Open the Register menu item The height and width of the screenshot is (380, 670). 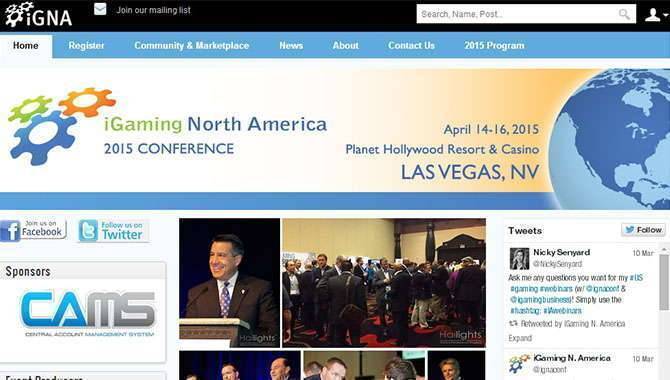point(86,45)
